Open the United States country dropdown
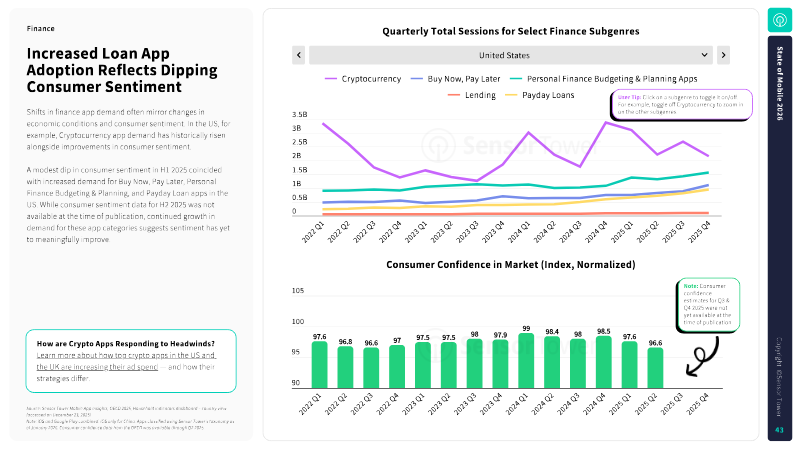 click(510, 55)
